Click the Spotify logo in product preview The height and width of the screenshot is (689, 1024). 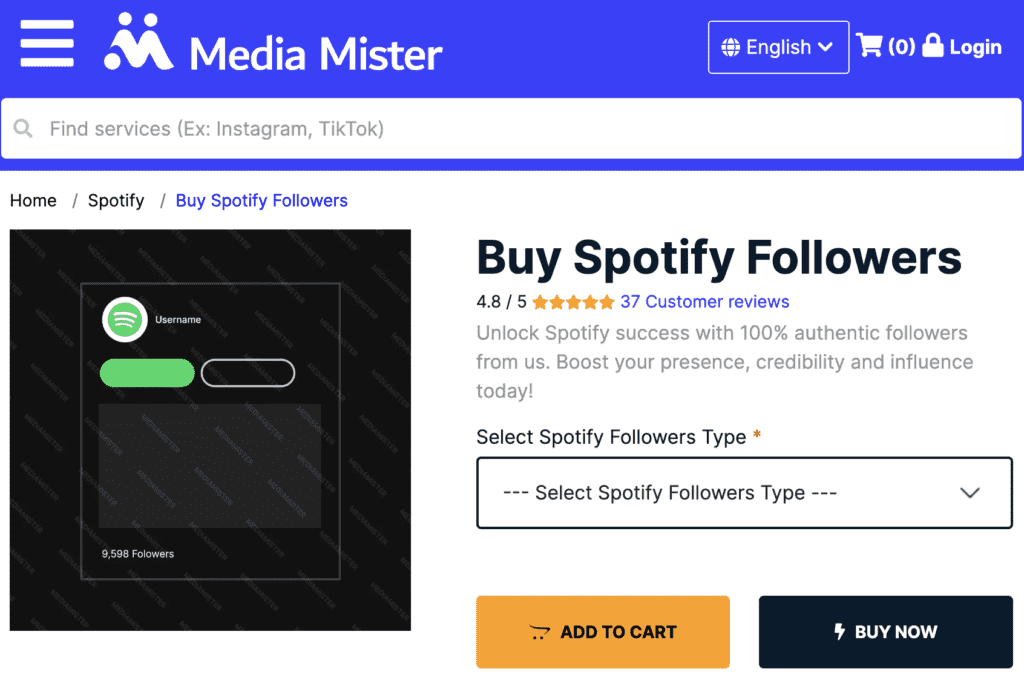tap(125, 320)
